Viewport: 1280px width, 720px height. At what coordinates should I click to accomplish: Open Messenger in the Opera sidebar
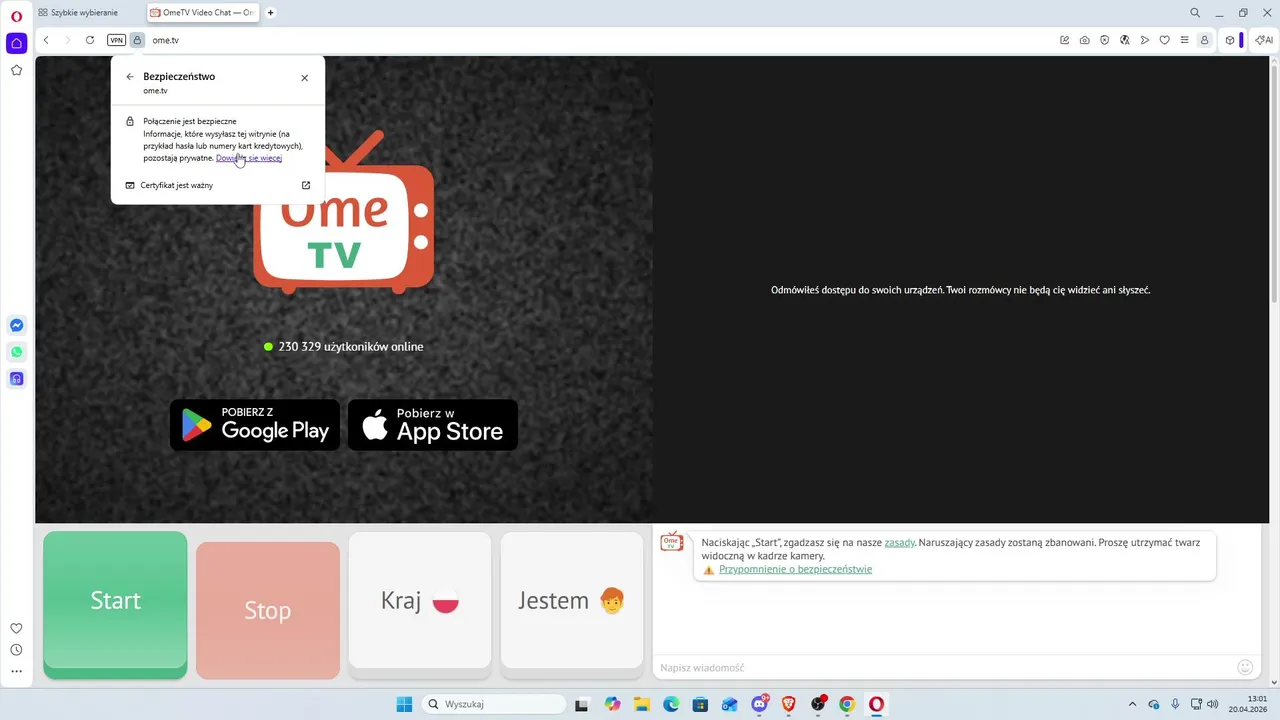pyautogui.click(x=16, y=325)
